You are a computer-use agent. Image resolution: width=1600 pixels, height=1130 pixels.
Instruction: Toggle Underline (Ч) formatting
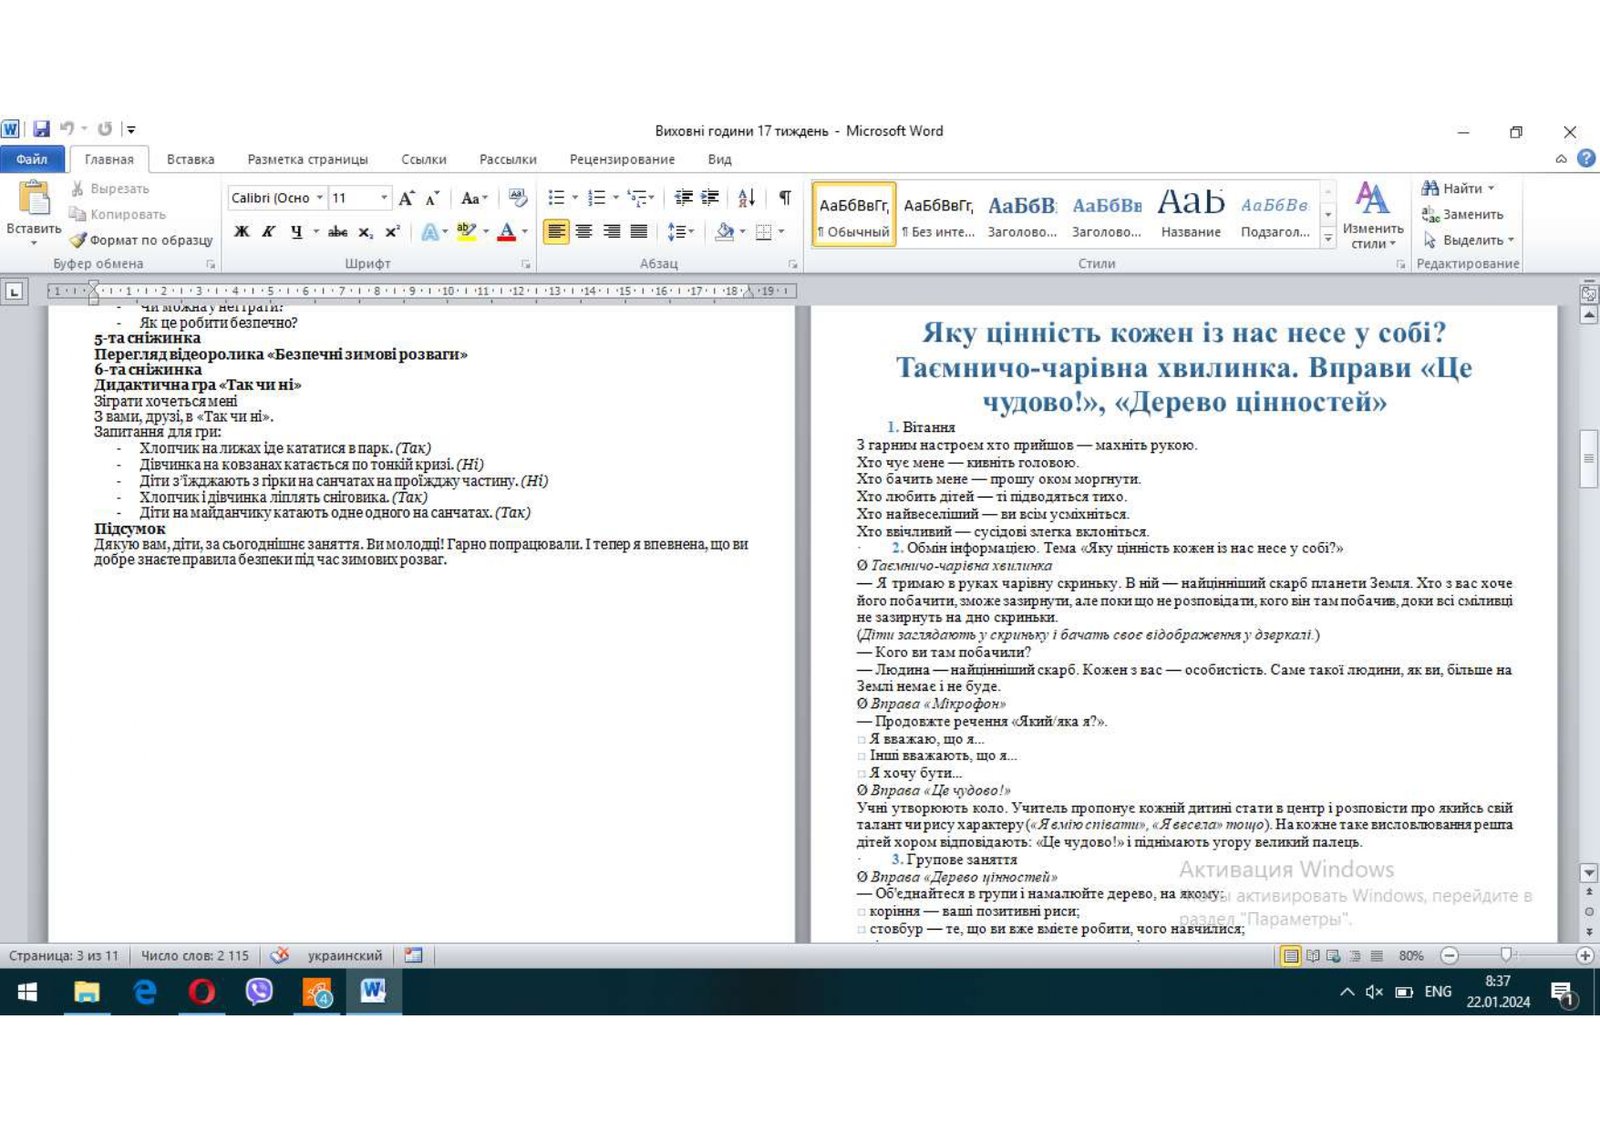click(296, 232)
